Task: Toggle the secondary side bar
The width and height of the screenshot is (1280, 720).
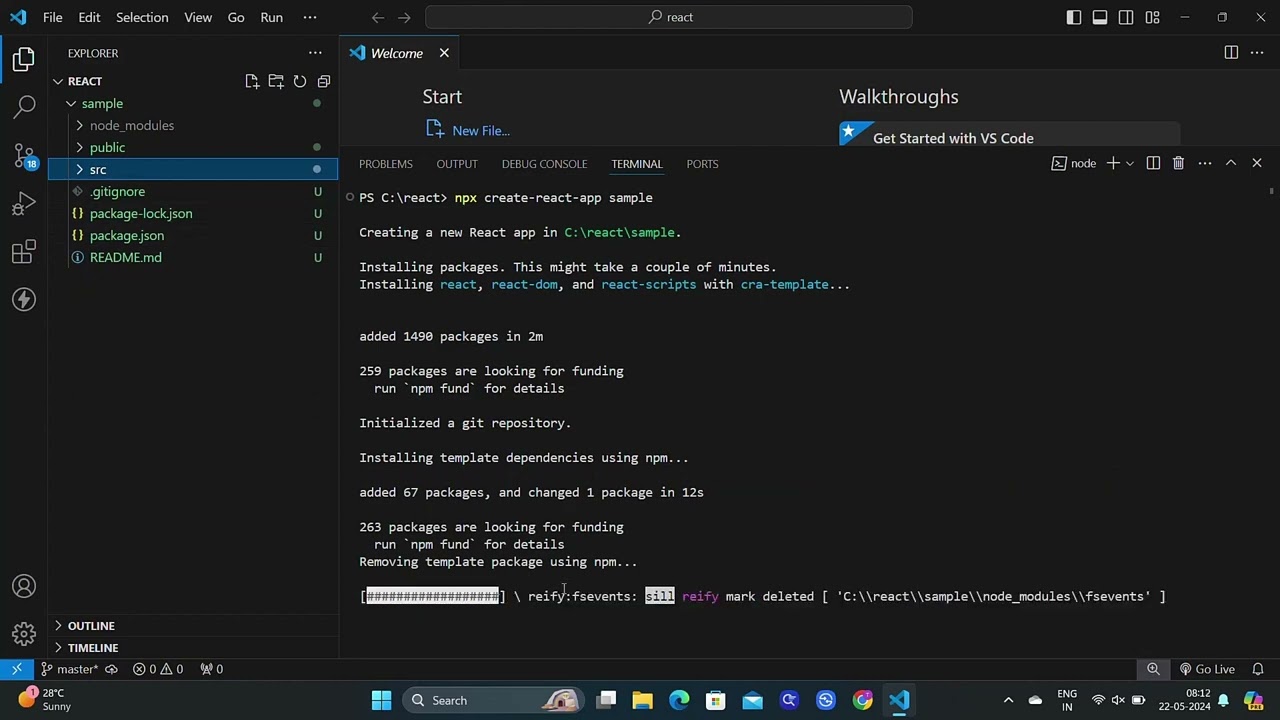Action: coord(1126,17)
